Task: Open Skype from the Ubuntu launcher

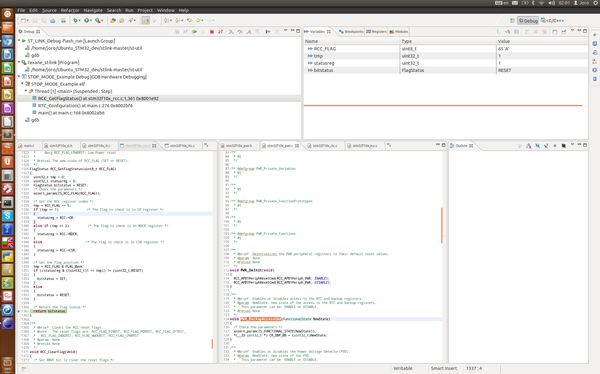Action: pyautogui.click(x=7, y=216)
